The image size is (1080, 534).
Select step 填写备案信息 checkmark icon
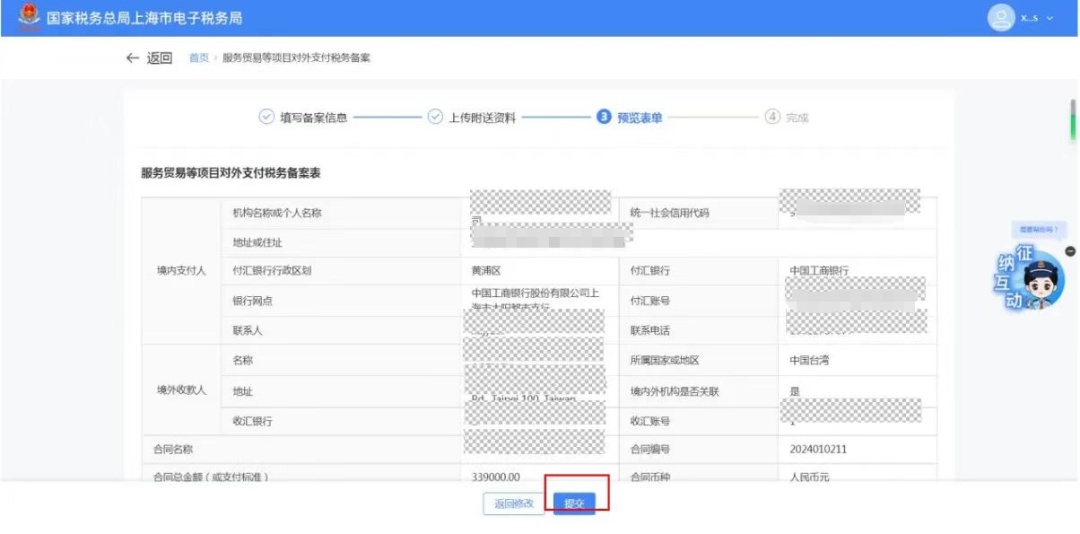(266, 117)
